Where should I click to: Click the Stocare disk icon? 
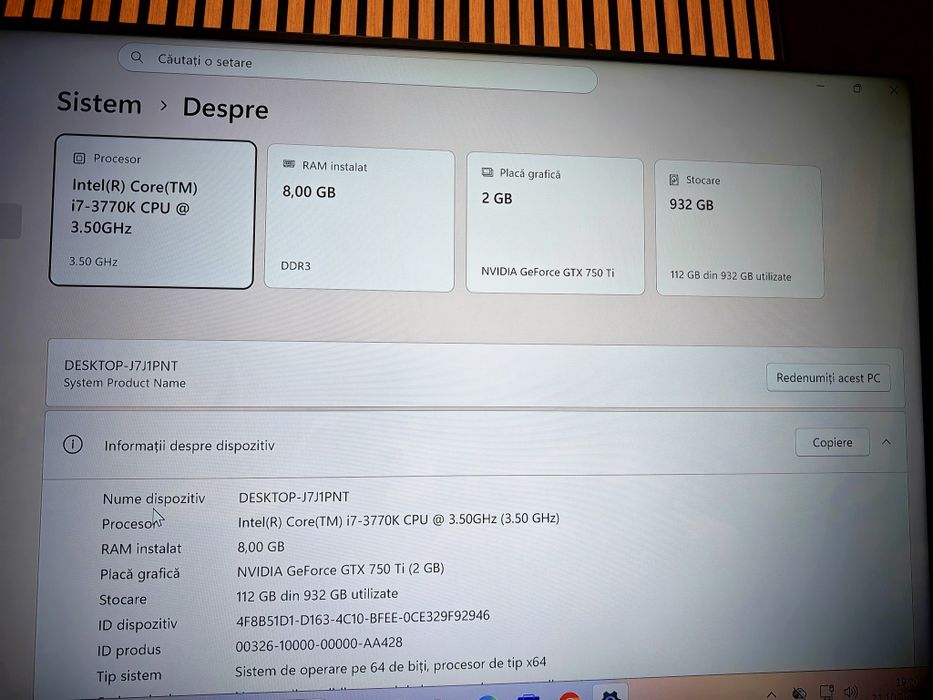tap(674, 179)
